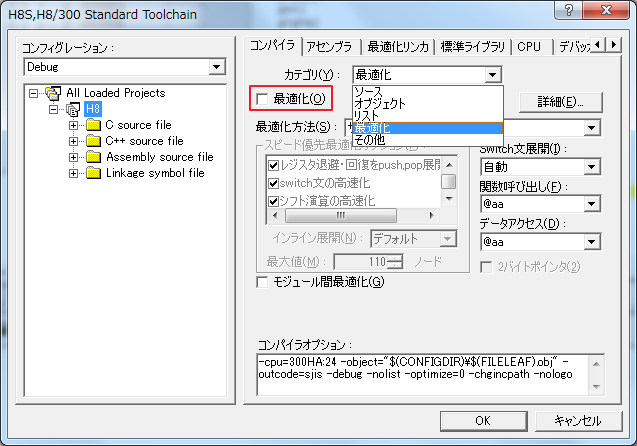This screenshot has height=446, width=637.
Task: Click the C++ source file folder icon
Action: click(x=93, y=141)
